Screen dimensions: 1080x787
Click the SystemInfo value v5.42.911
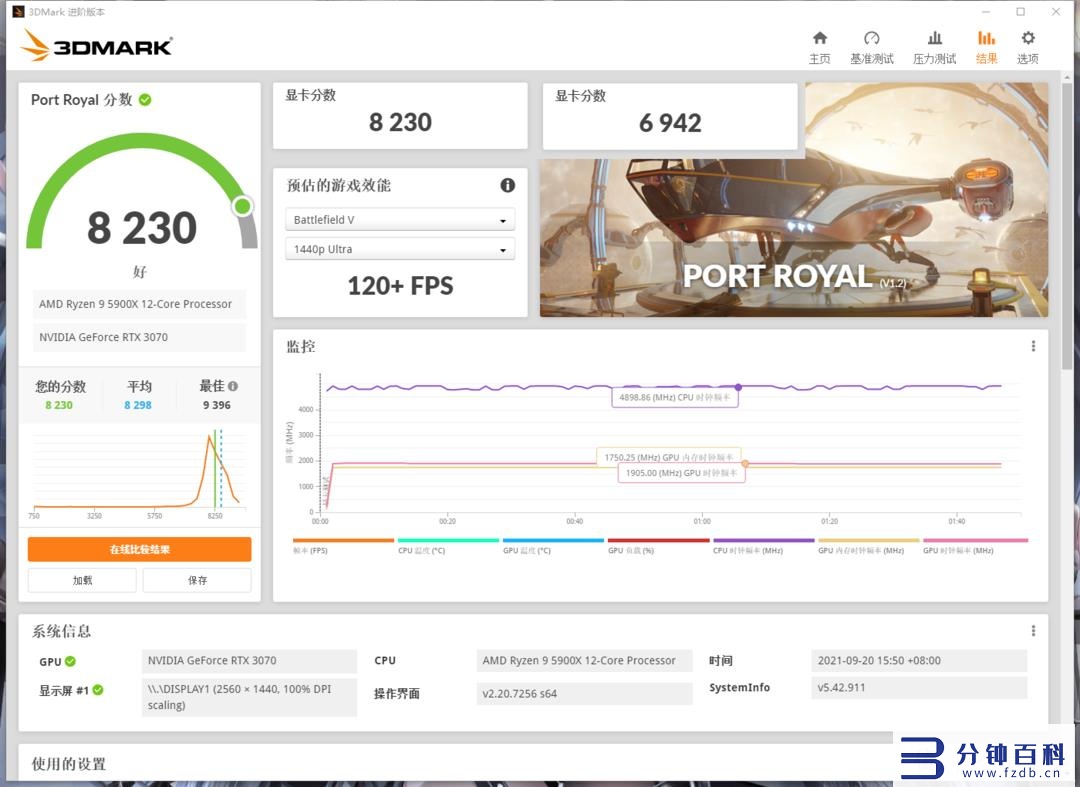pyautogui.click(x=919, y=687)
